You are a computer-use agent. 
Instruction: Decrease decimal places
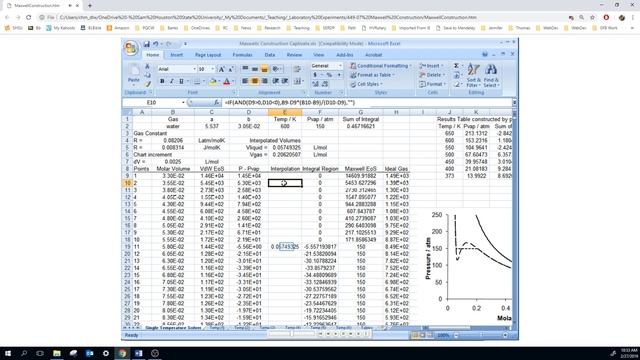[325, 84]
